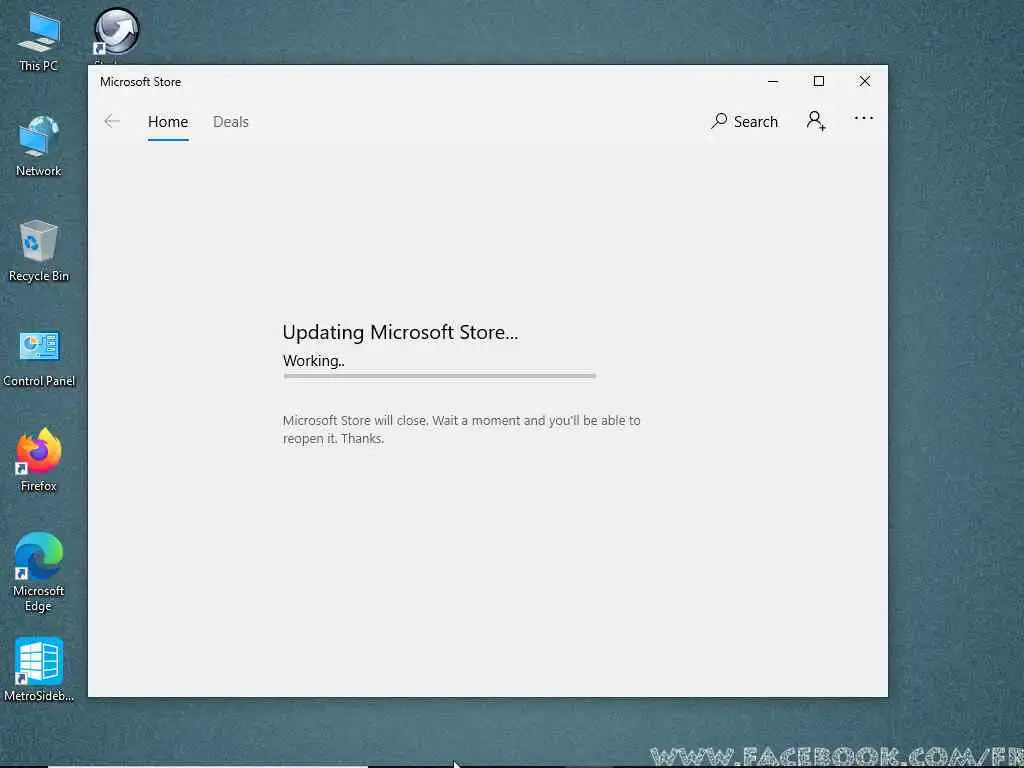Open the See more ellipsis menu
Screen dimensions: 1024x768
[x=863, y=118]
